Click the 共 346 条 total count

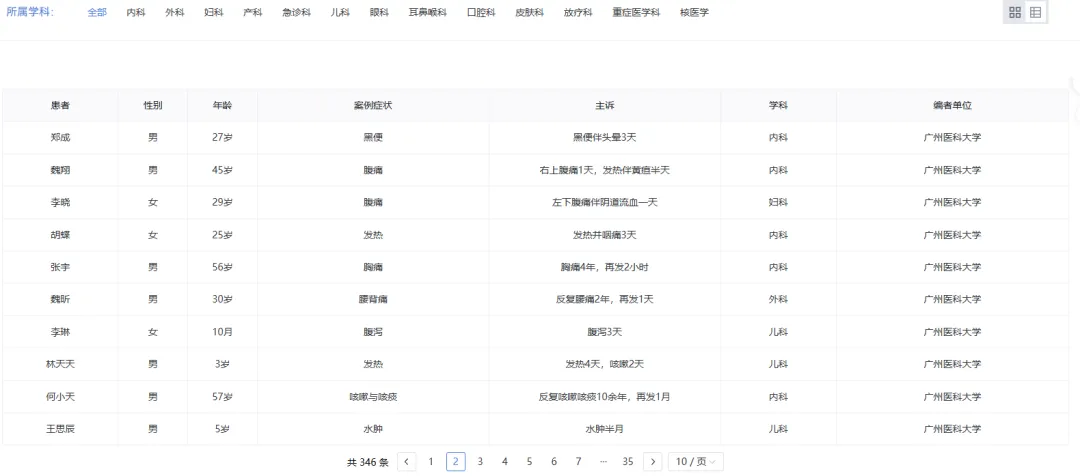pos(368,462)
